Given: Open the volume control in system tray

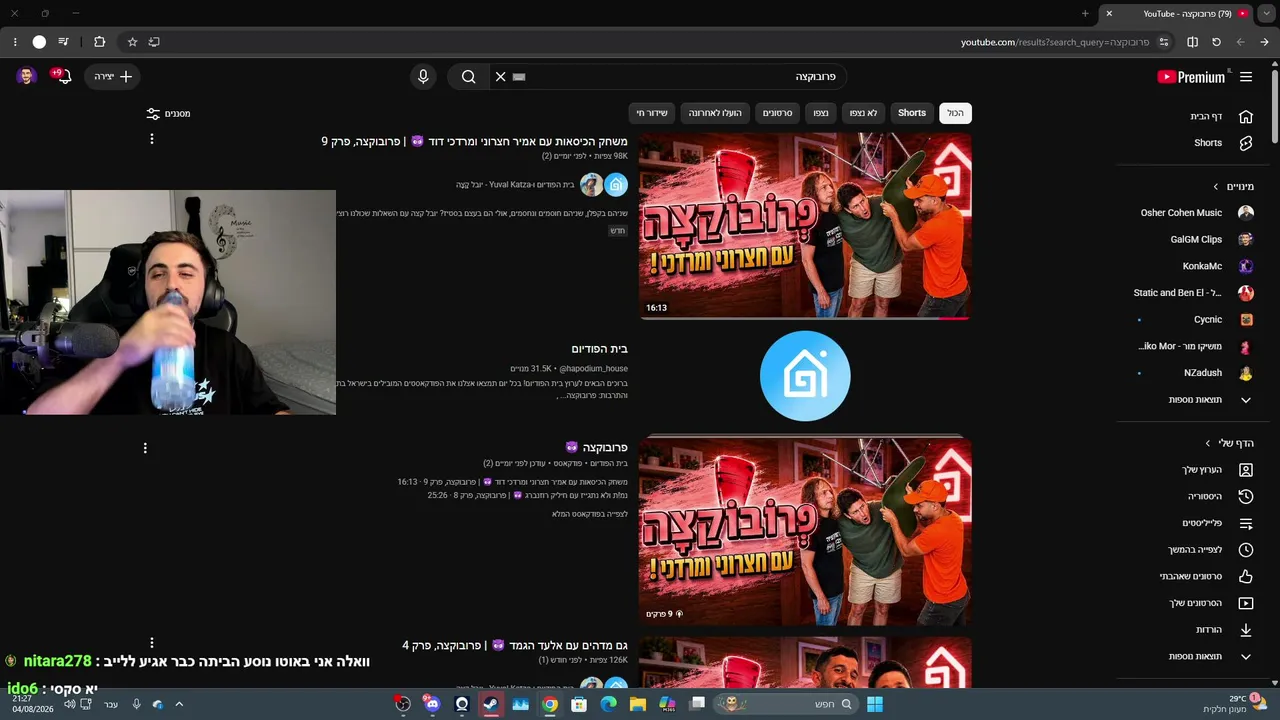Looking at the screenshot, I should tap(69, 704).
